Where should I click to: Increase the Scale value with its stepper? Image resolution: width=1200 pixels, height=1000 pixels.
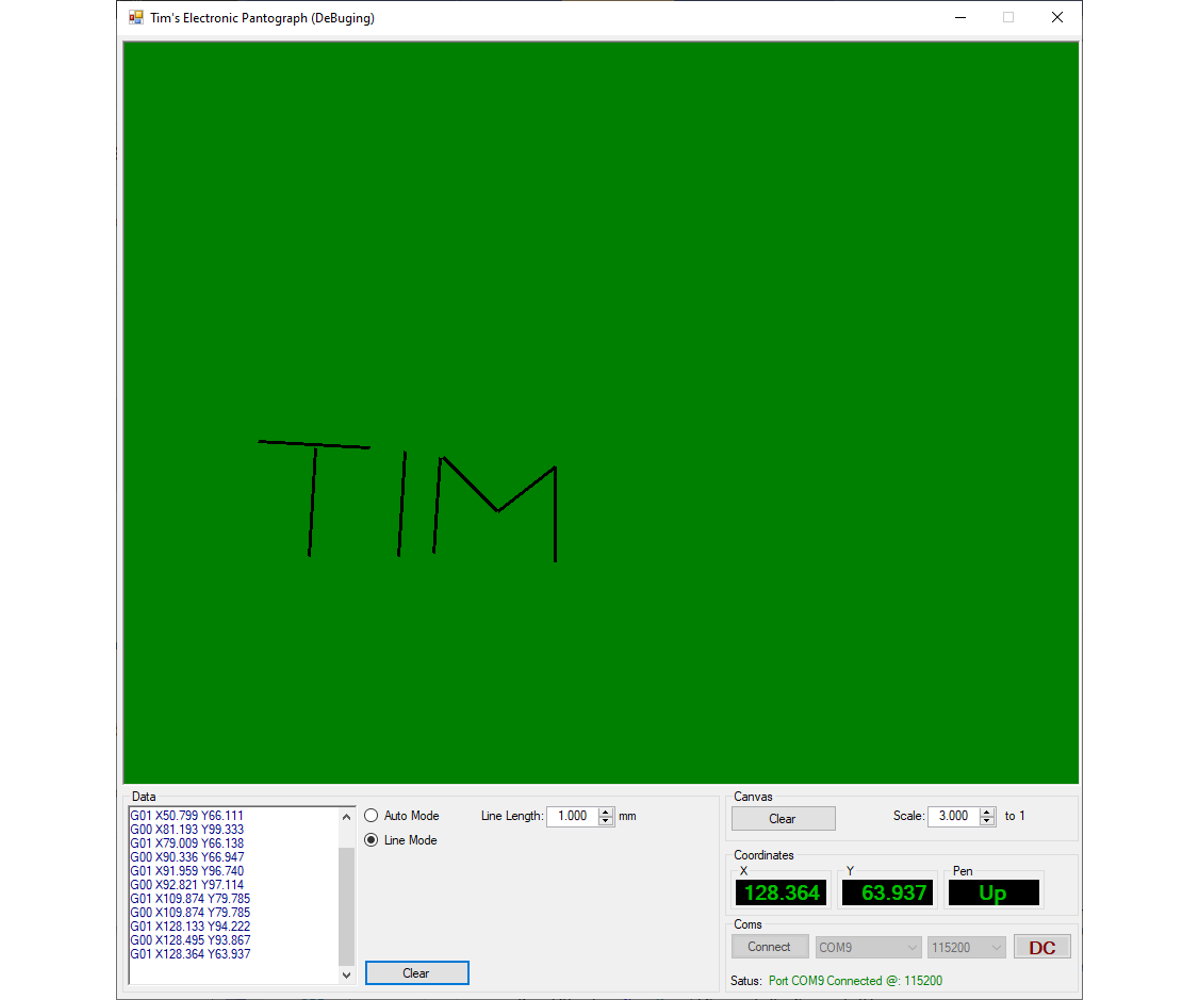click(988, 811)
